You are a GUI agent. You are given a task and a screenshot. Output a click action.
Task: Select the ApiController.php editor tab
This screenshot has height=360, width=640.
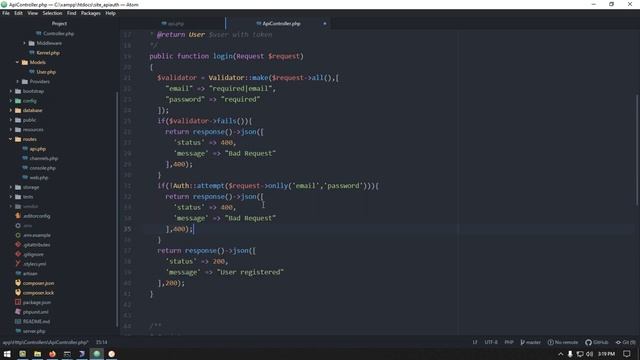click(278, 24)
